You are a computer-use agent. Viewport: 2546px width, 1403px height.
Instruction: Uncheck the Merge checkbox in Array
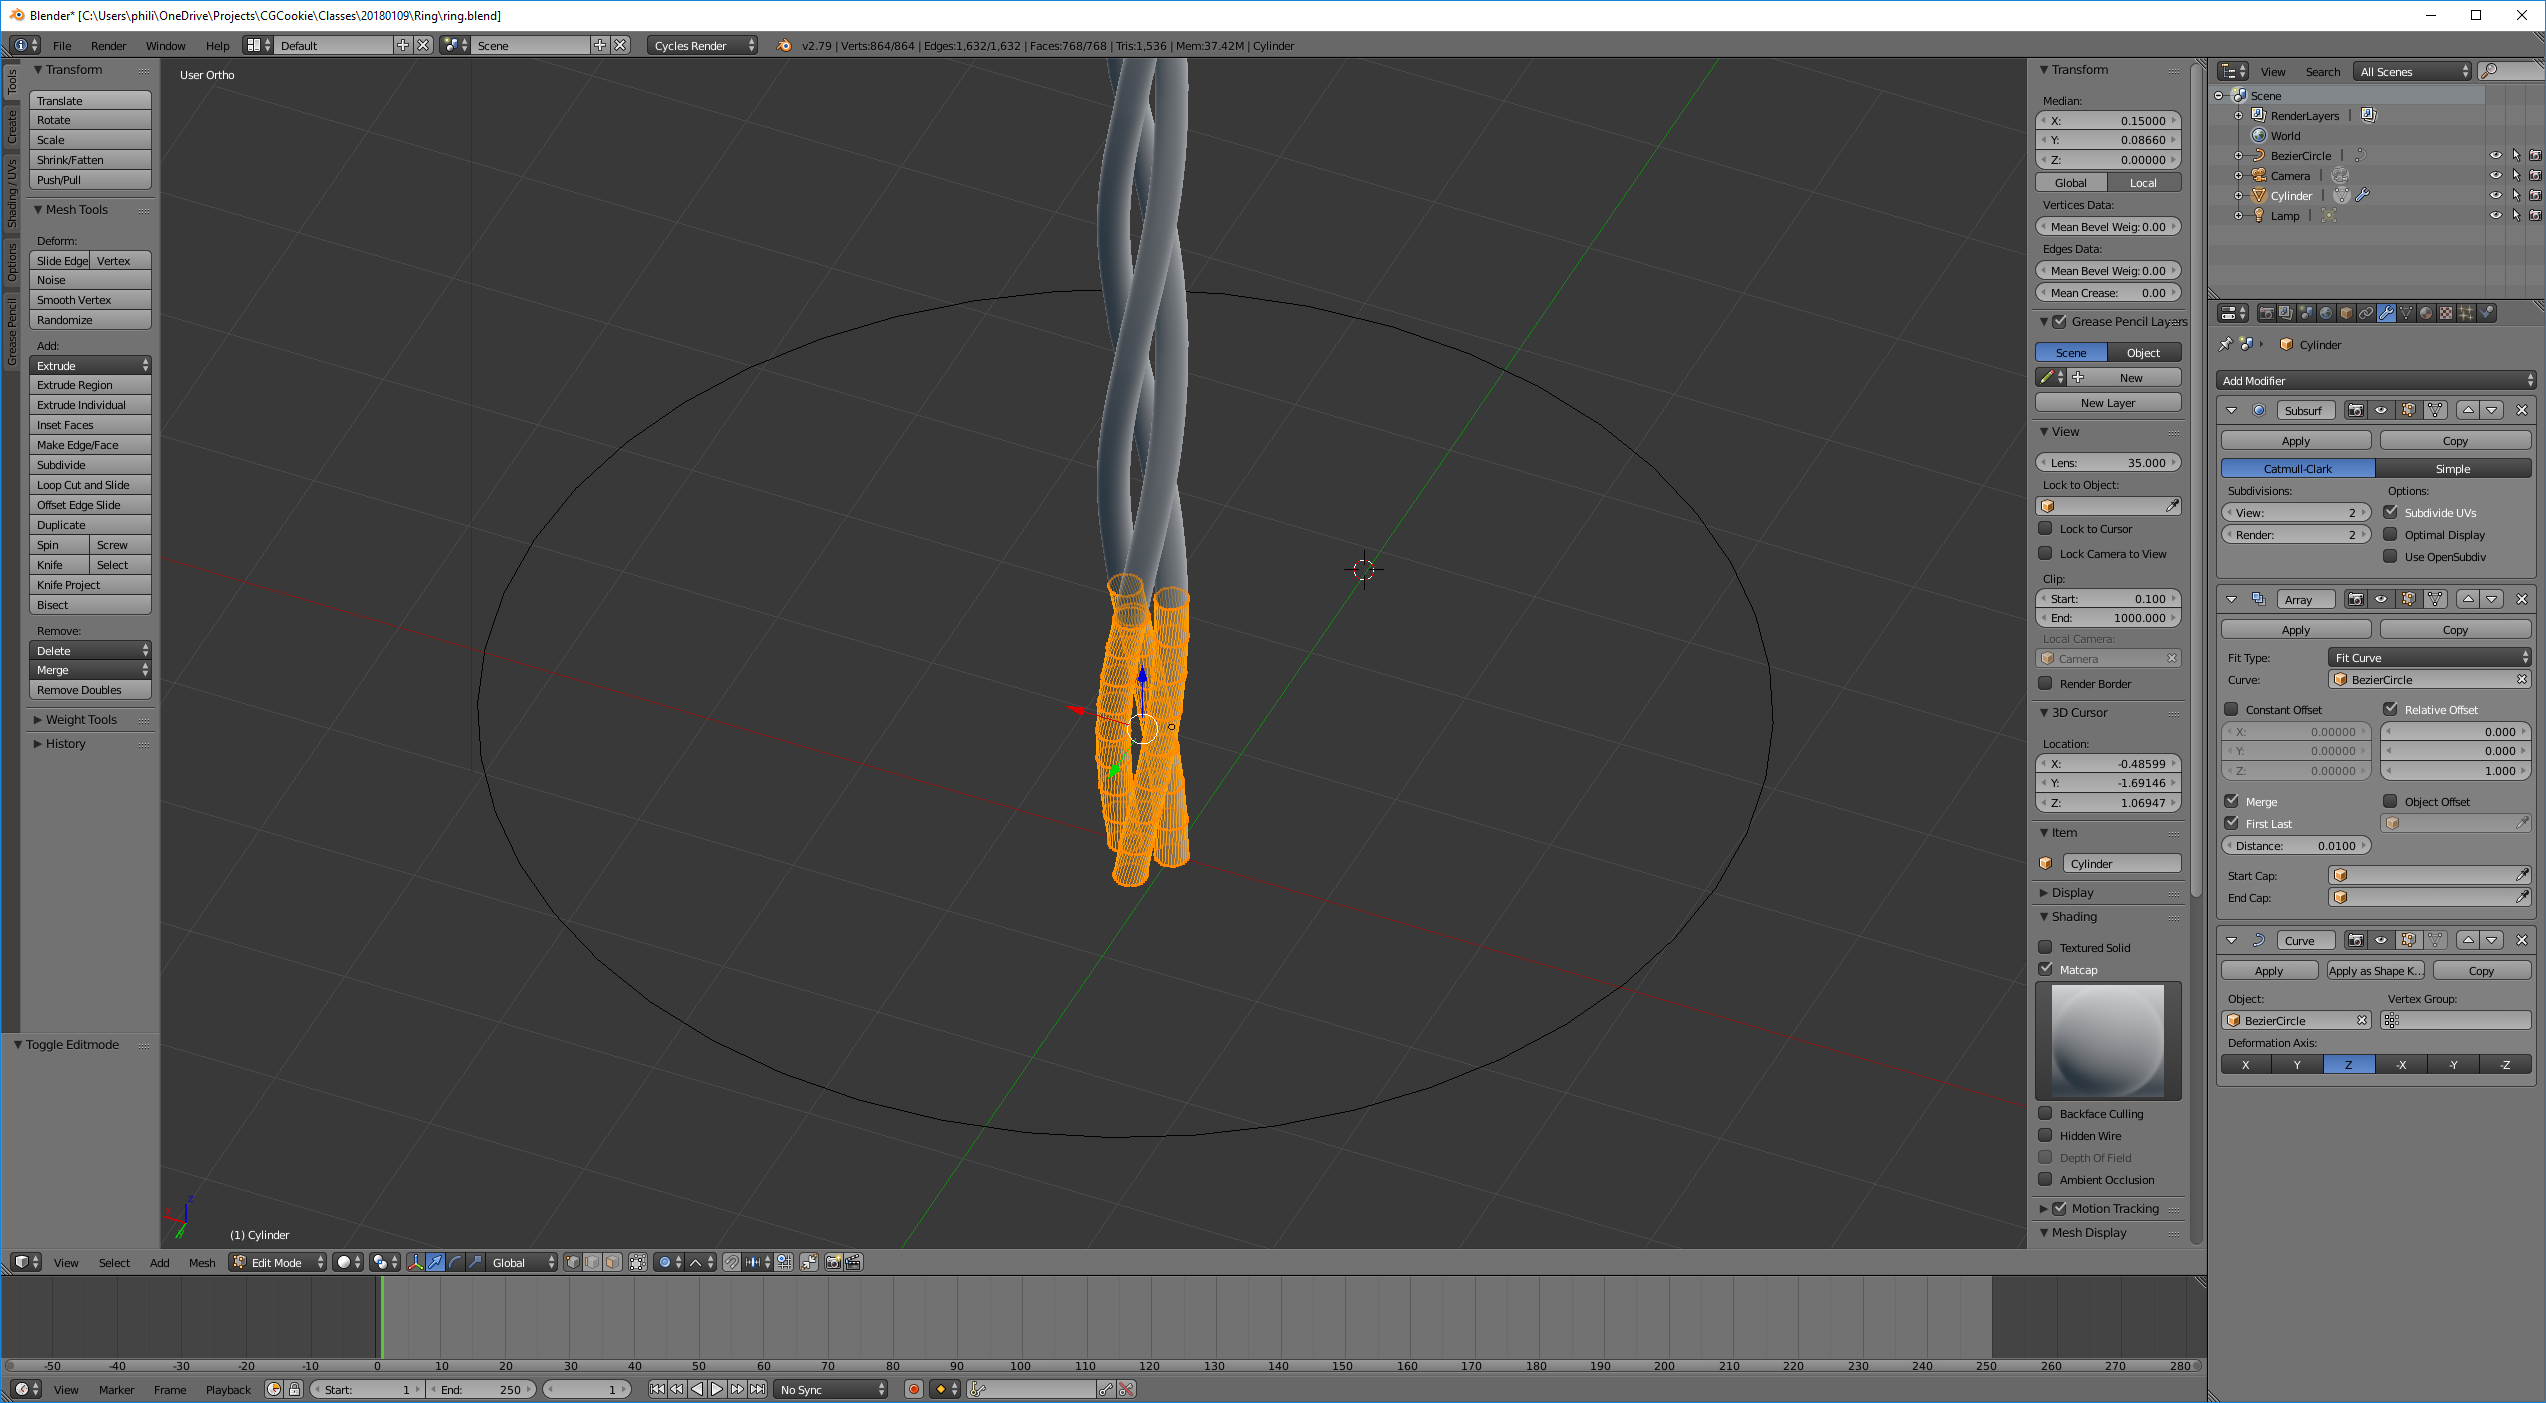click(2232, 801)
